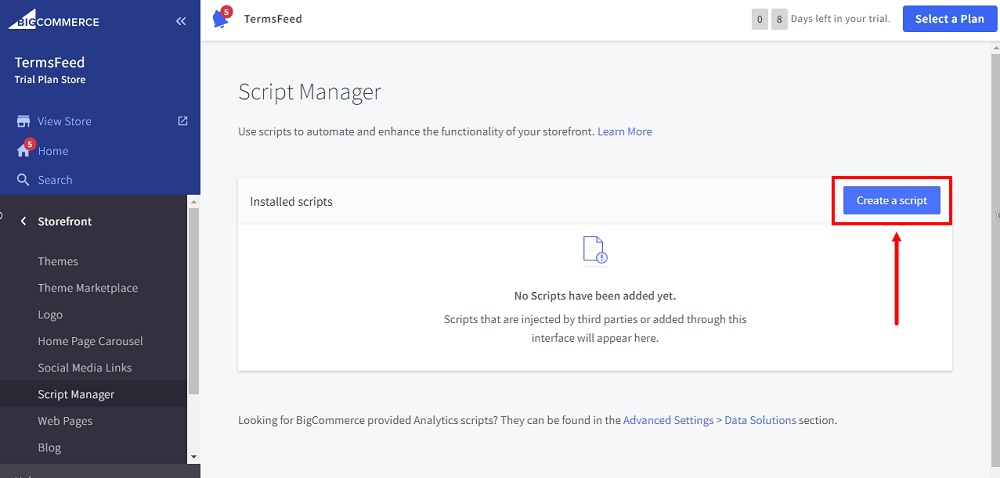Click sidebar scrollbar up arrow
Viewport: 1000px width, 478px height.
[194, 201]
